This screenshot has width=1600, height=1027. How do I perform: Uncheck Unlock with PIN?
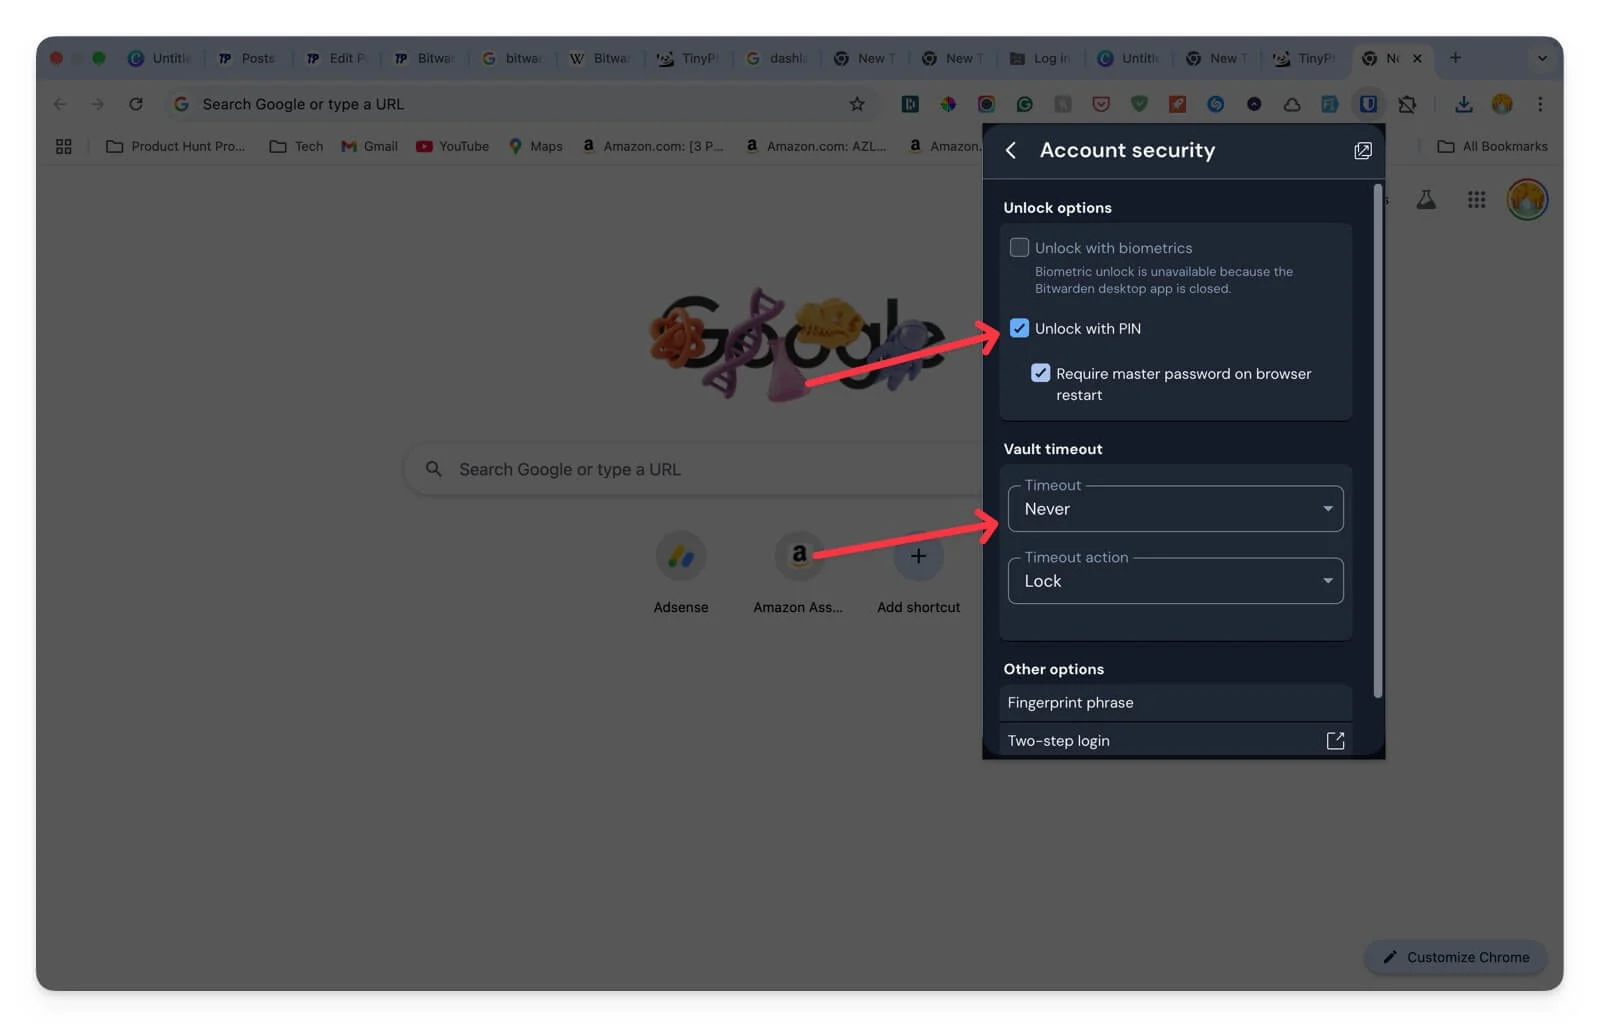coord(1019,329)
